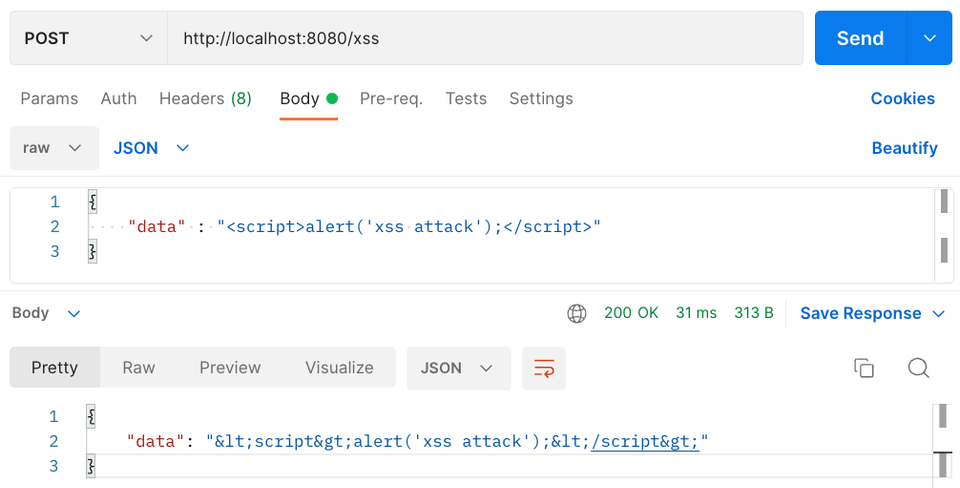Send the POST request
Screen dimensions: 960x488
[x=861, y=38]
